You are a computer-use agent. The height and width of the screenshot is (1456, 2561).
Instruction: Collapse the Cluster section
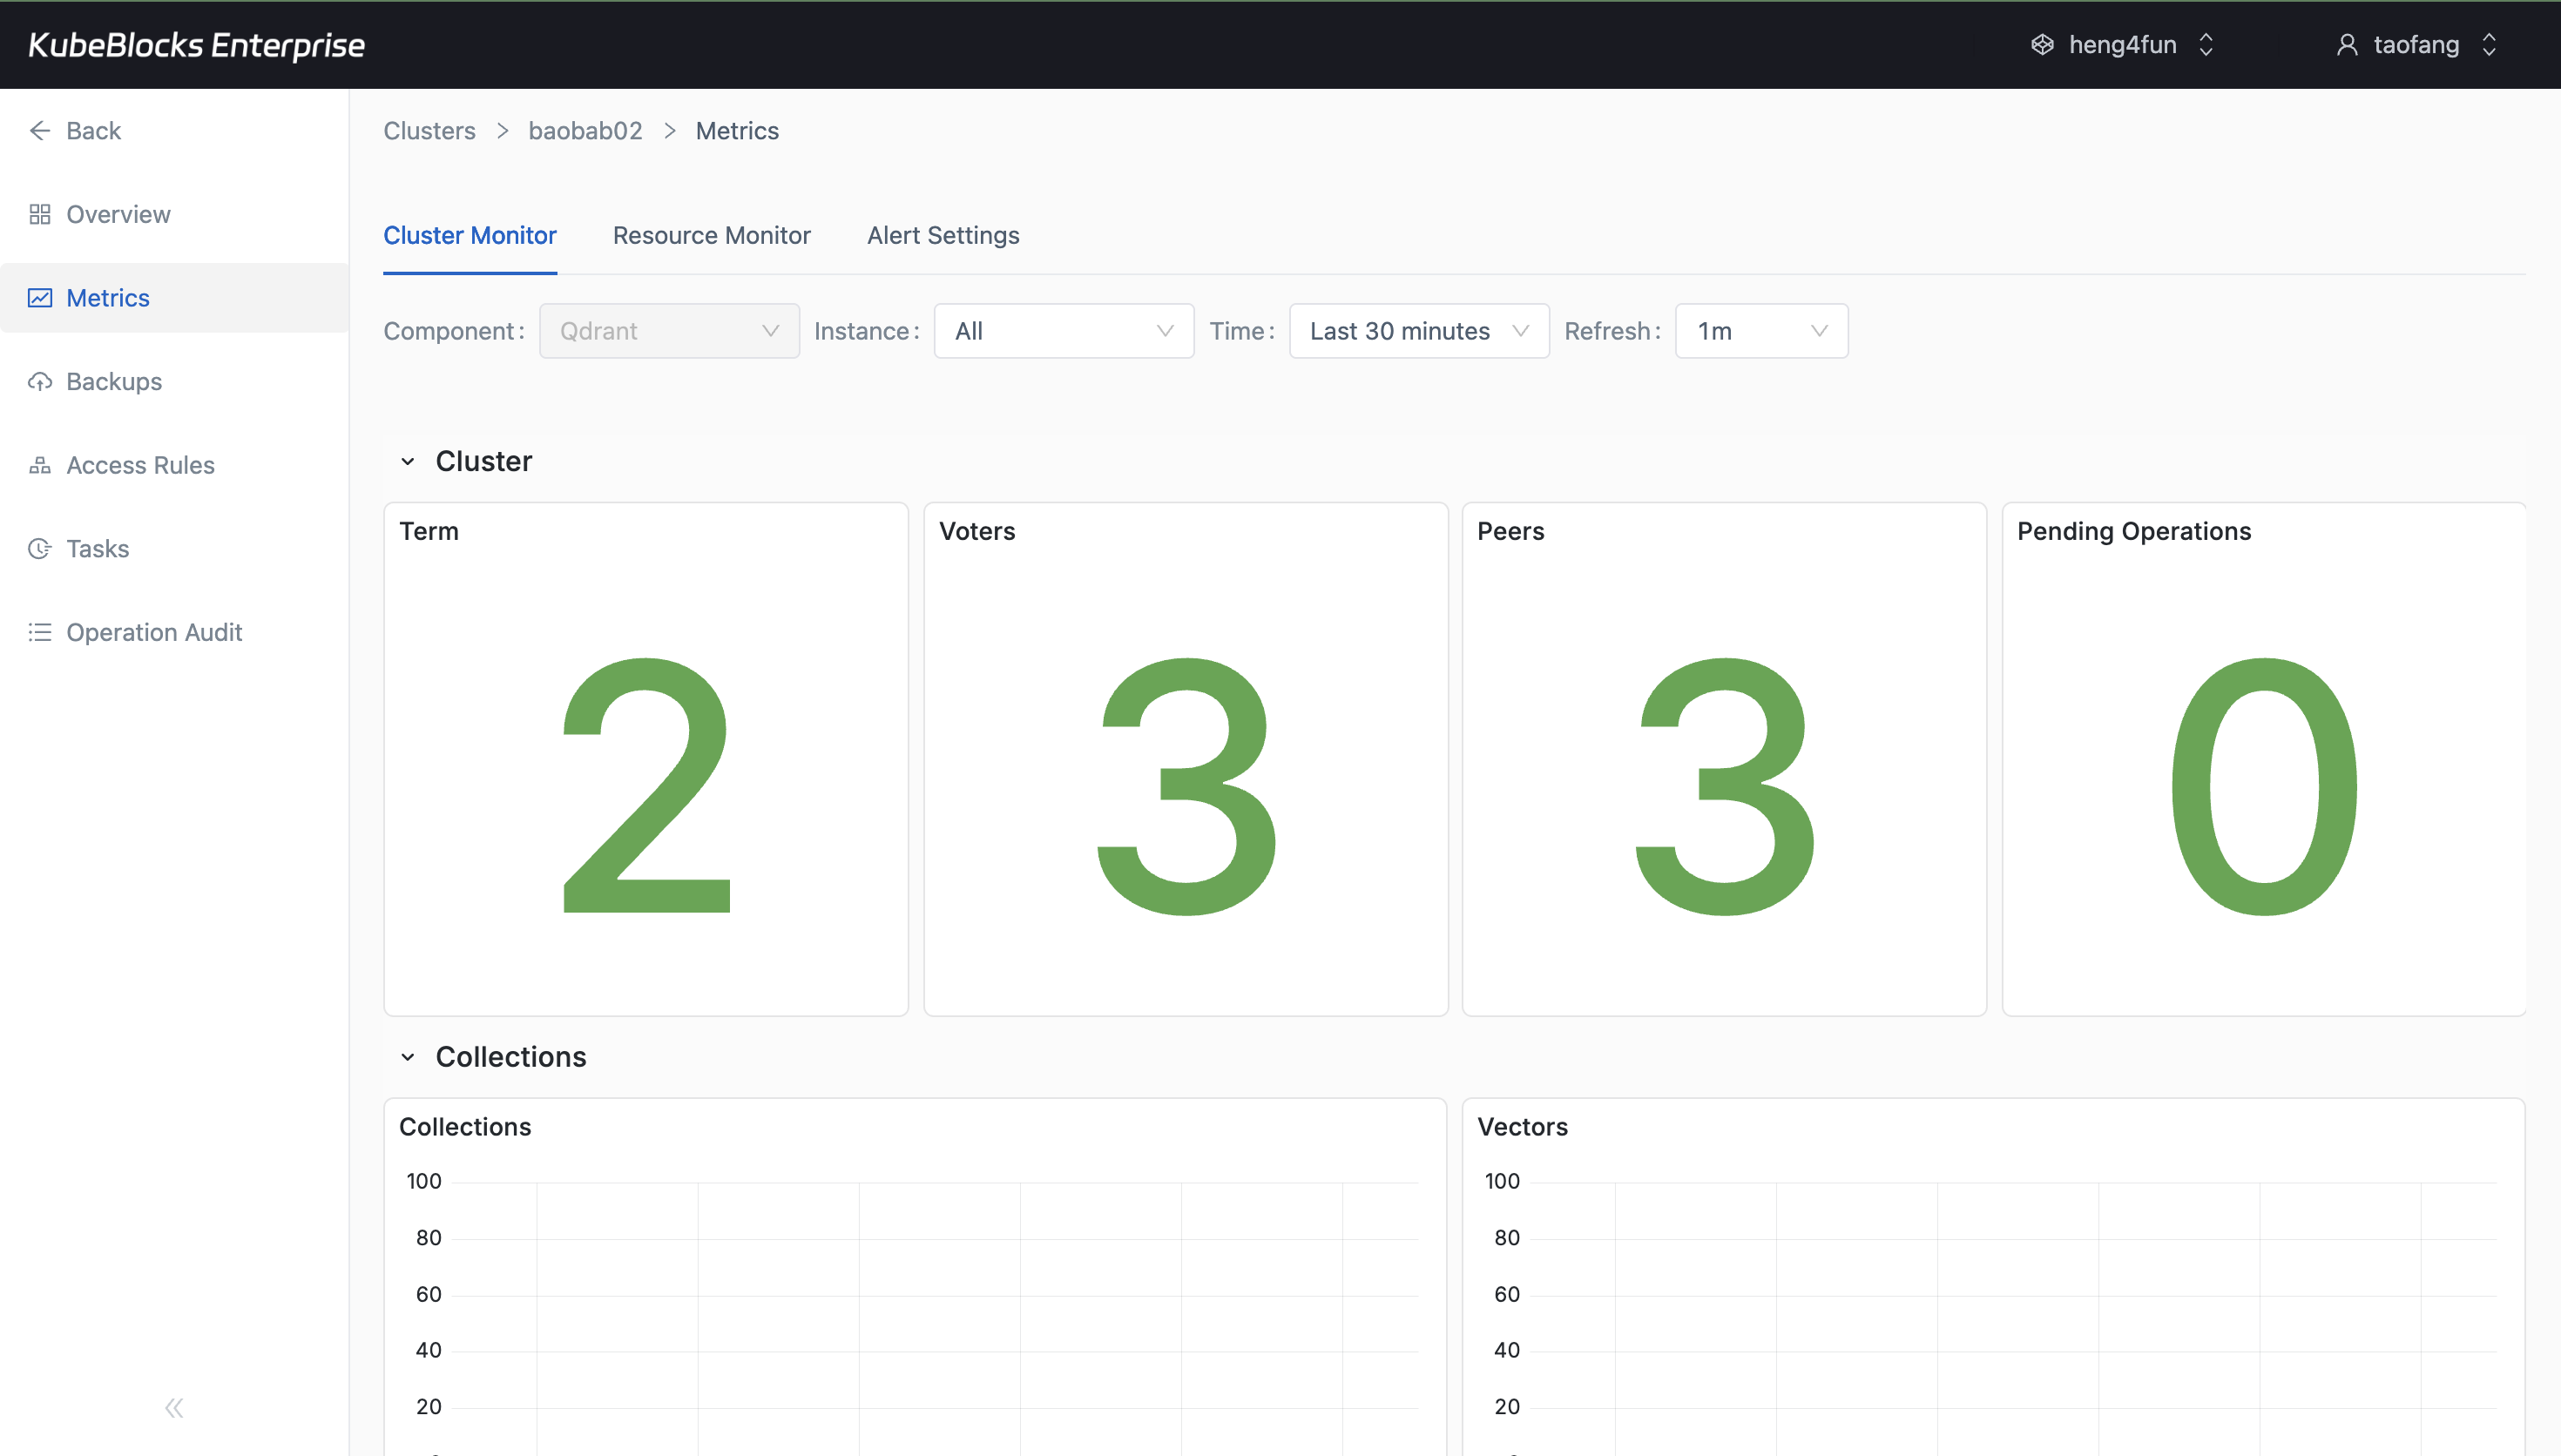click(x=407, y=461)
